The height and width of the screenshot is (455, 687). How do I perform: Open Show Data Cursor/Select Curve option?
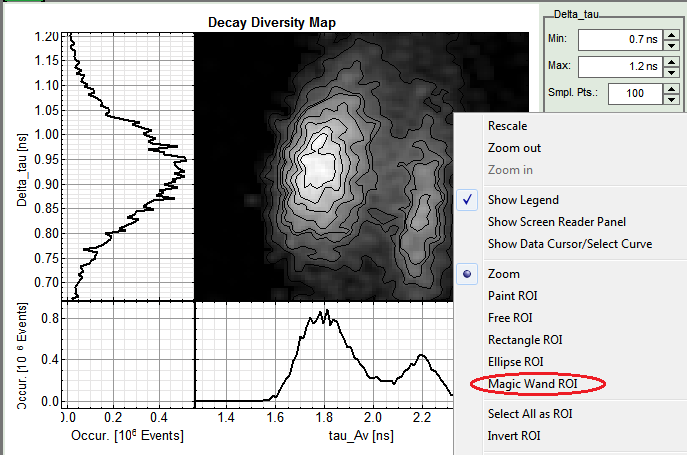pos(569,244)
